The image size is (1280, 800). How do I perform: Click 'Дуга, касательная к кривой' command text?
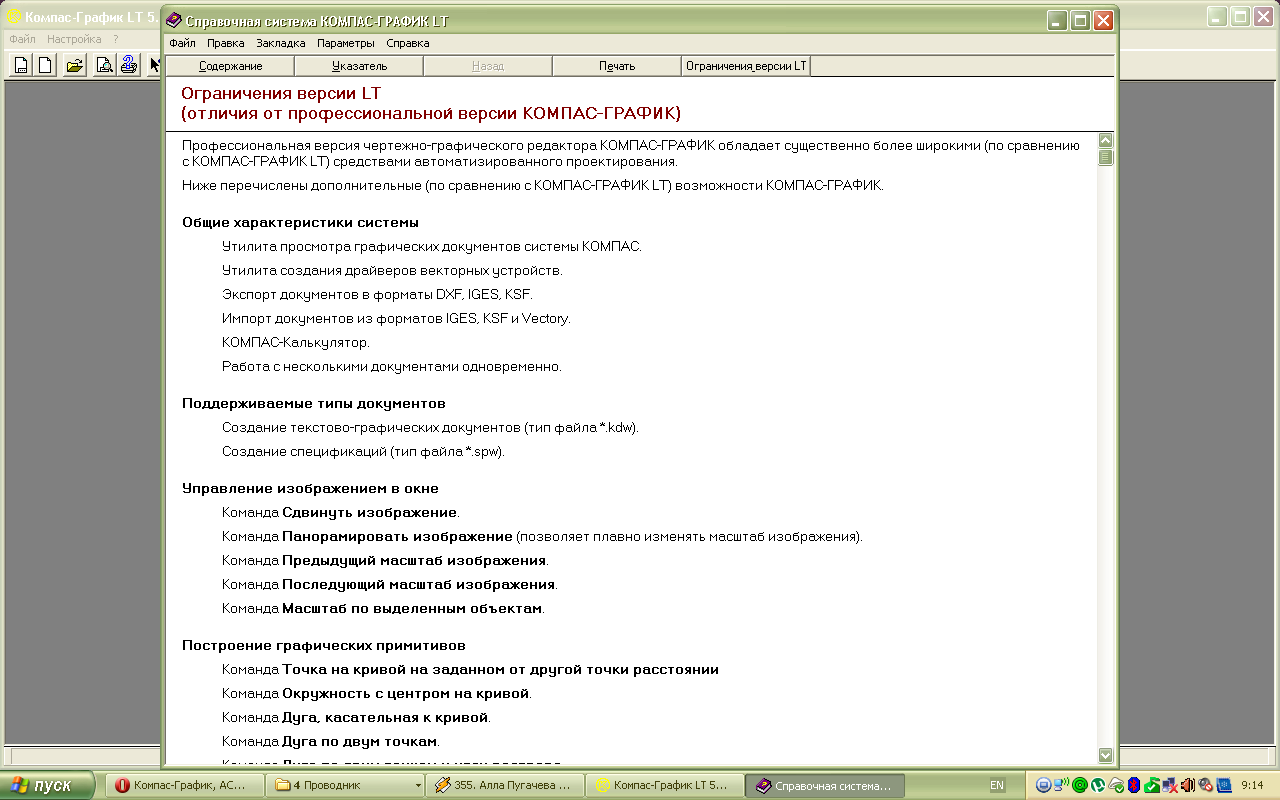(385, 717)
